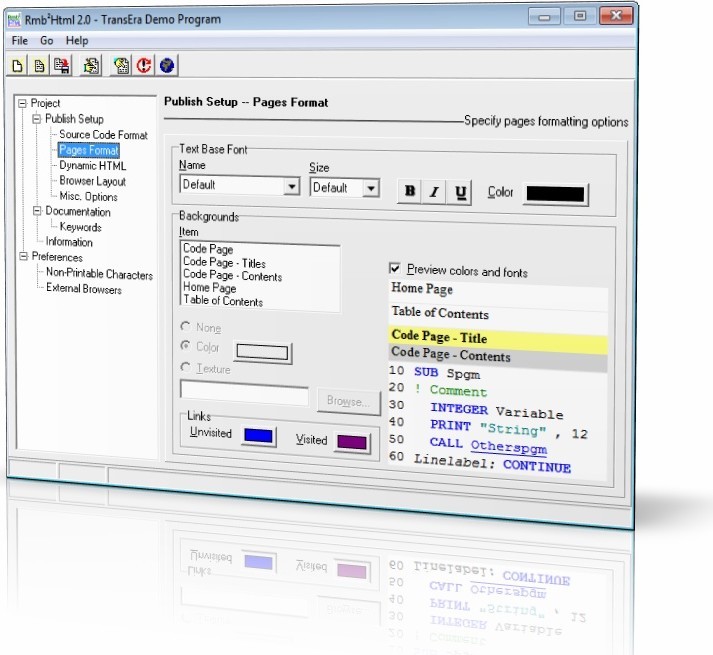Click yellow 'Code Page - Title' preview bar
This screenshot has width=713, height=655.
pyautogui.click(x=498, y=338)
